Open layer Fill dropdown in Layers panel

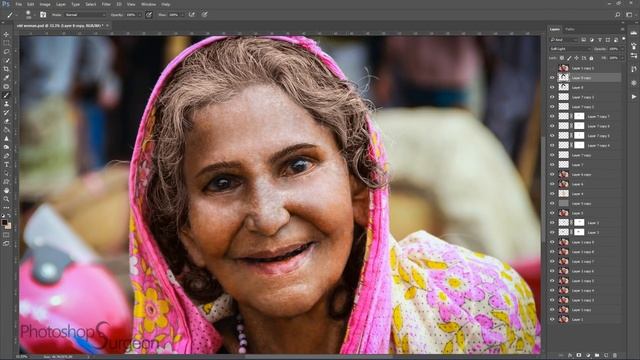point(622,58)
